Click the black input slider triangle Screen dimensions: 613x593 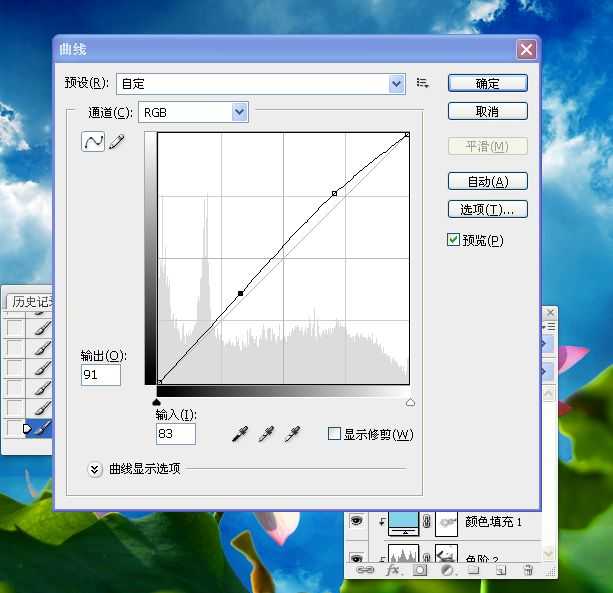[x=156, y=402]
